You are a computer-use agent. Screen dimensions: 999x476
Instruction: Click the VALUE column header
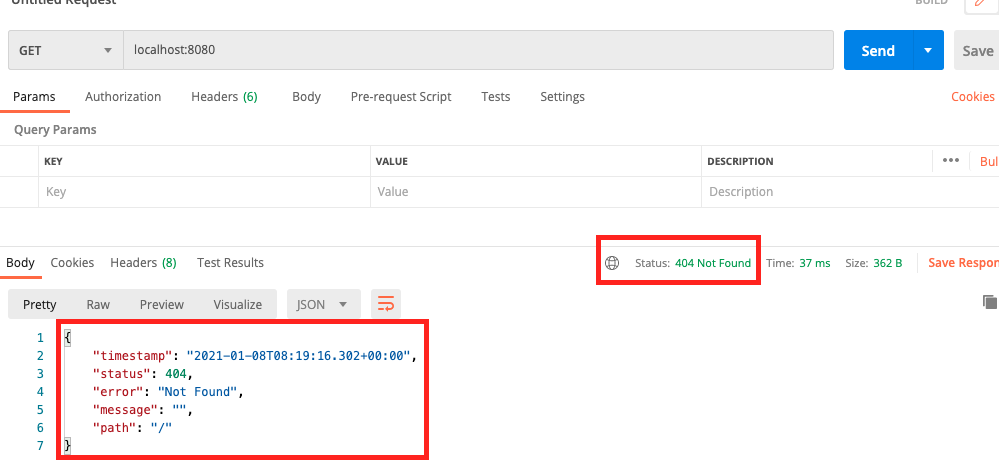tap(391, 161)
